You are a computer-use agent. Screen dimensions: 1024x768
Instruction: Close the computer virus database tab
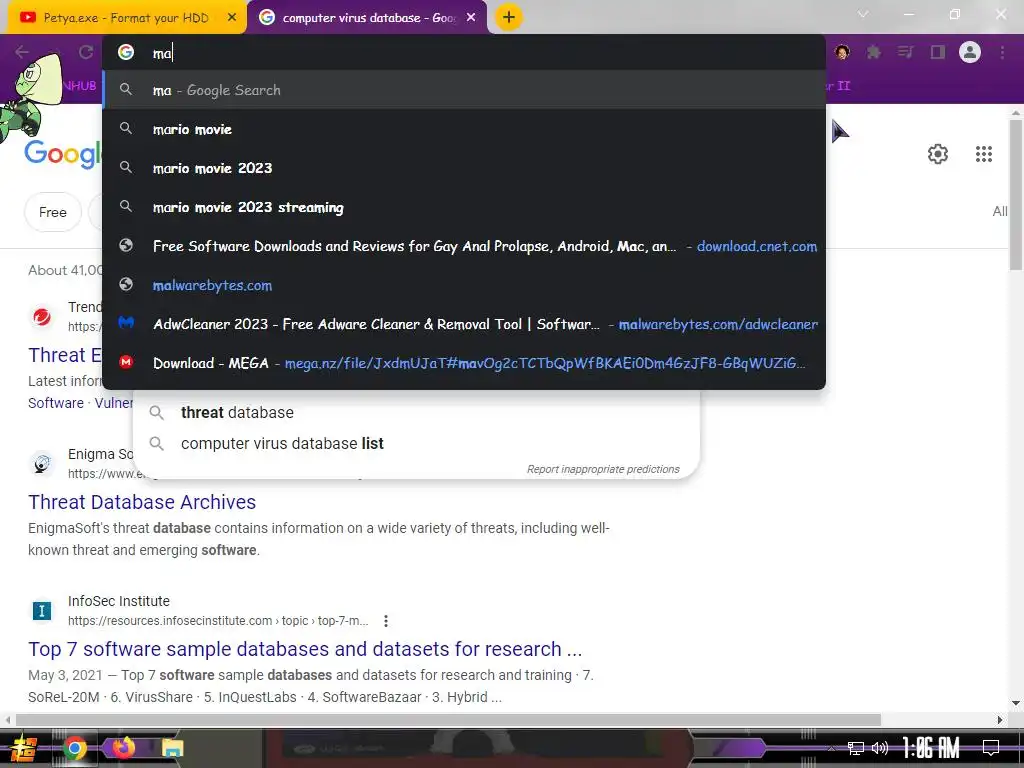pos(471,18)
